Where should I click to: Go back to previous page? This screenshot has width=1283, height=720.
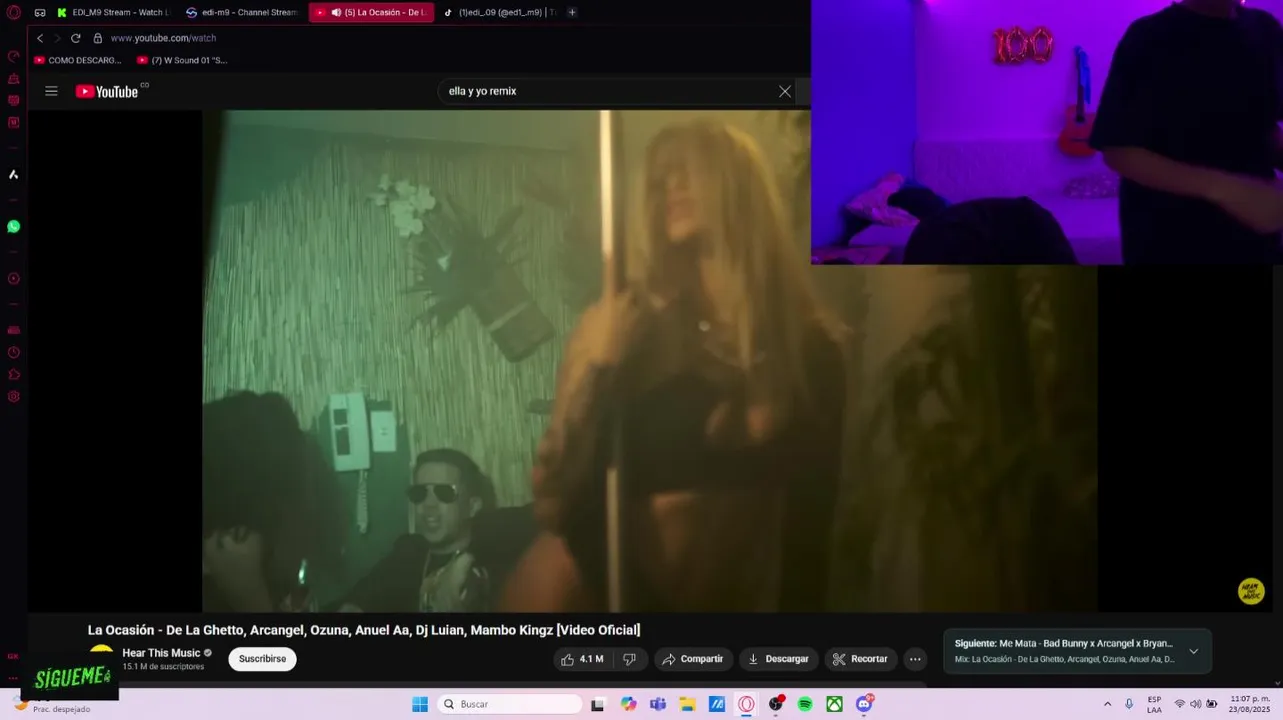coord(40,38)
